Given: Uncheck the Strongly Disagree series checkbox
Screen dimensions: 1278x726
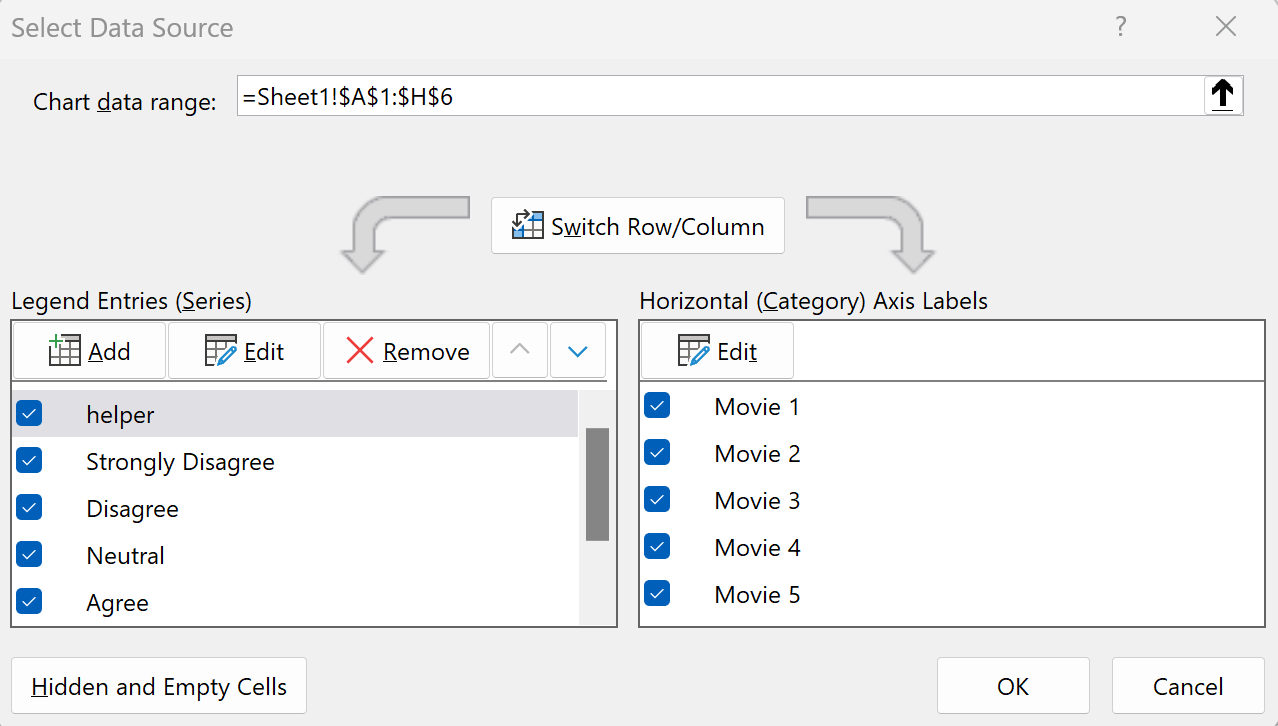Looking at the screenshot, I should point(29,461).
